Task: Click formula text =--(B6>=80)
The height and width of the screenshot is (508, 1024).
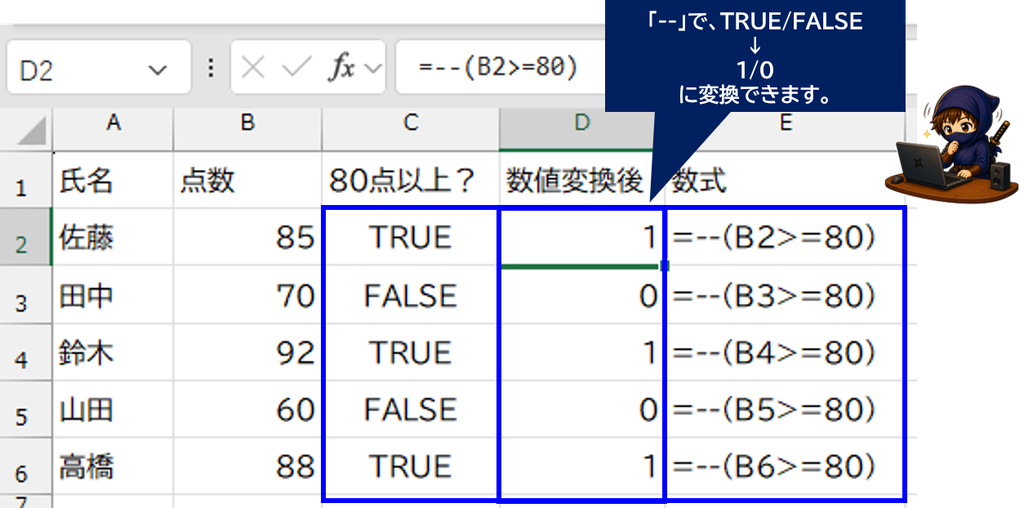Action: click(772, 466)
